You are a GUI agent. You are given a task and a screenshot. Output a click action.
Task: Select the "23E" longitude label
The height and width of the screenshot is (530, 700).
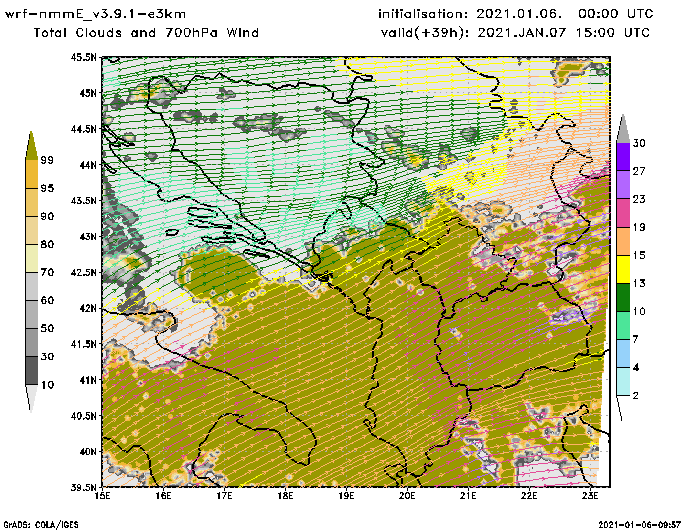[590, 496]
